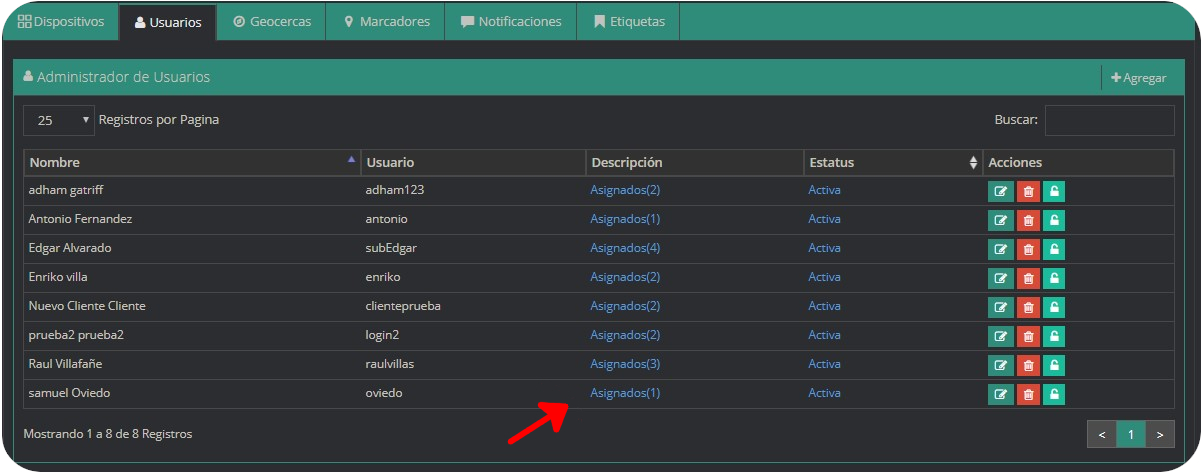The height and width of the screenshot is (472, 1201).
Task: Open the Geocercas tab
Action: (x=271, y=22)
